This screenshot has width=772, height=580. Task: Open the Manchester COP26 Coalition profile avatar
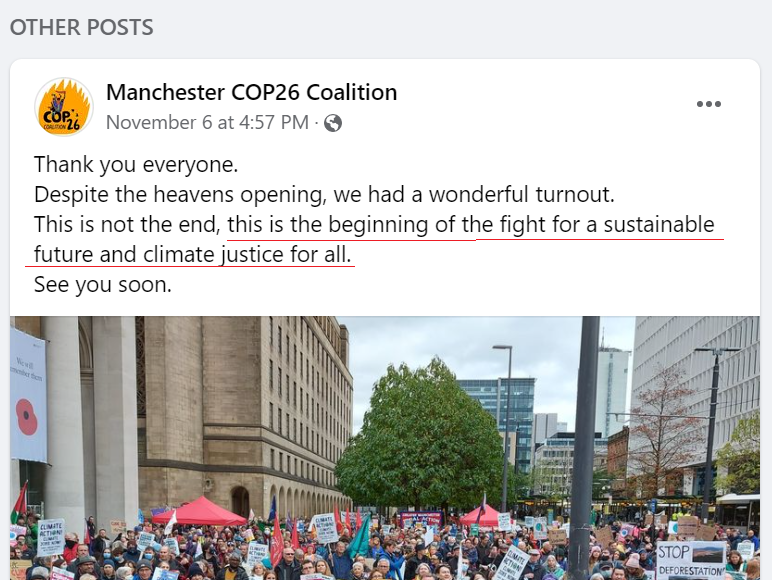(64, 107)
